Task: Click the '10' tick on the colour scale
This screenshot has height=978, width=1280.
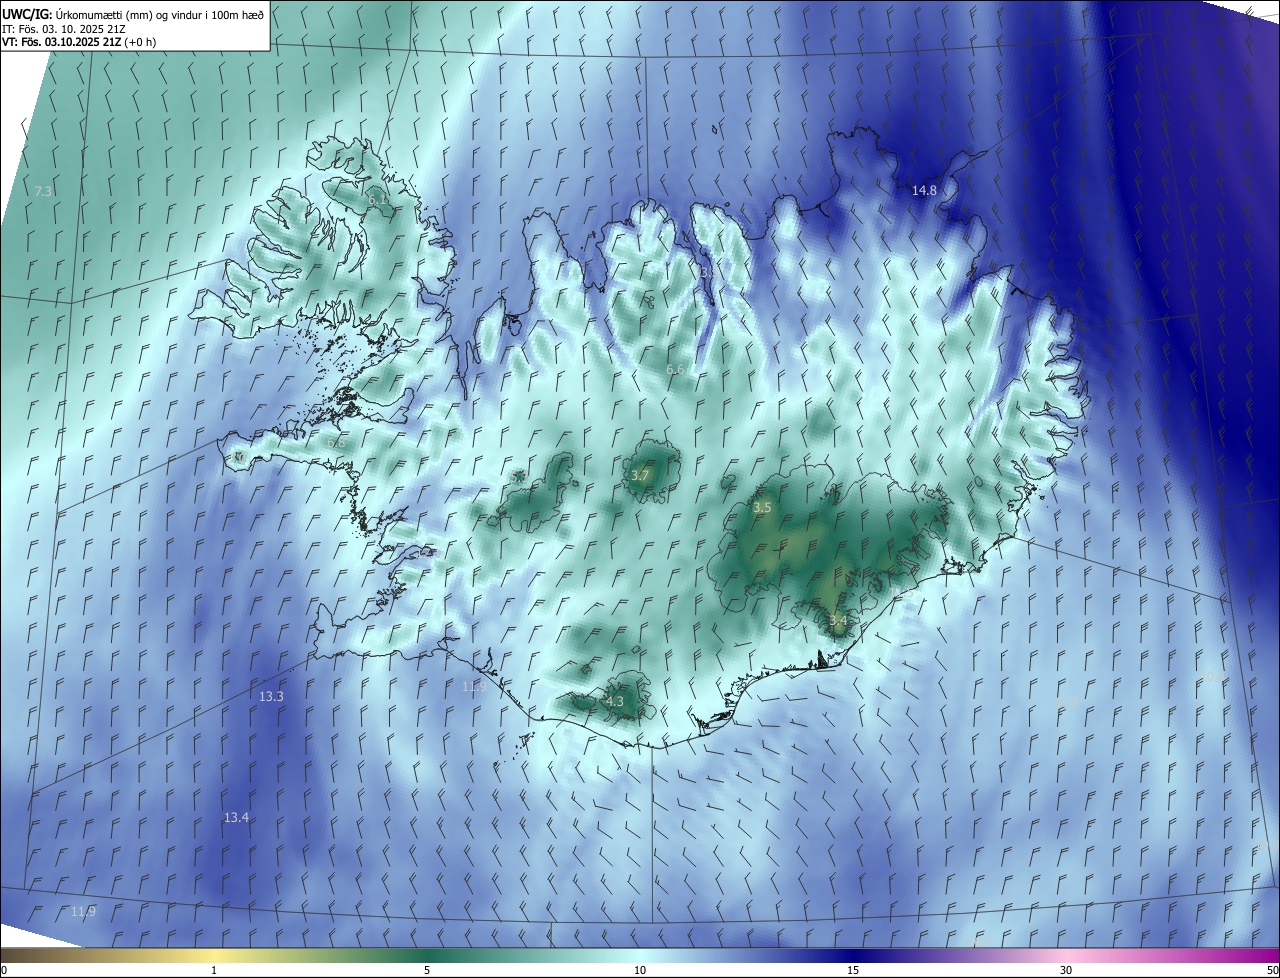Action: pyautogui.click(x=640, y=970)
